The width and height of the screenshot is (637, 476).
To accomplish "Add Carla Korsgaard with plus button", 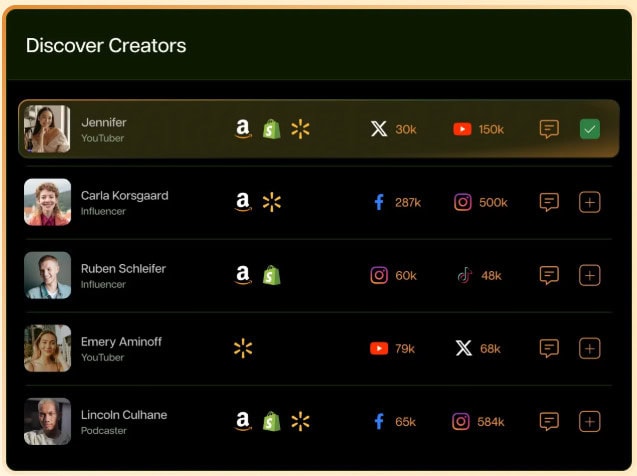I will point(590,202).
